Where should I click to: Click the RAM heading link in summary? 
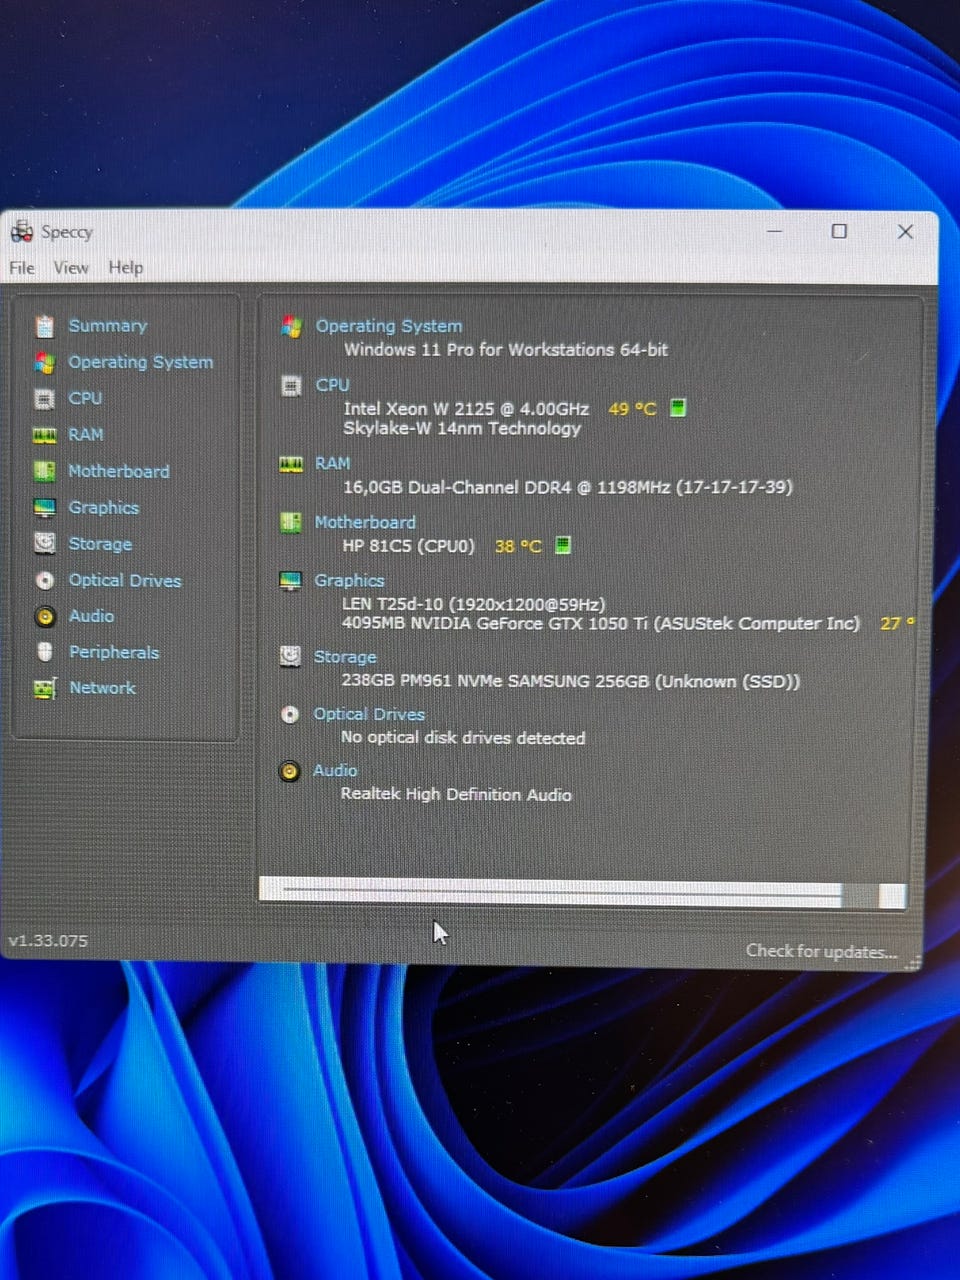(332, 464)
